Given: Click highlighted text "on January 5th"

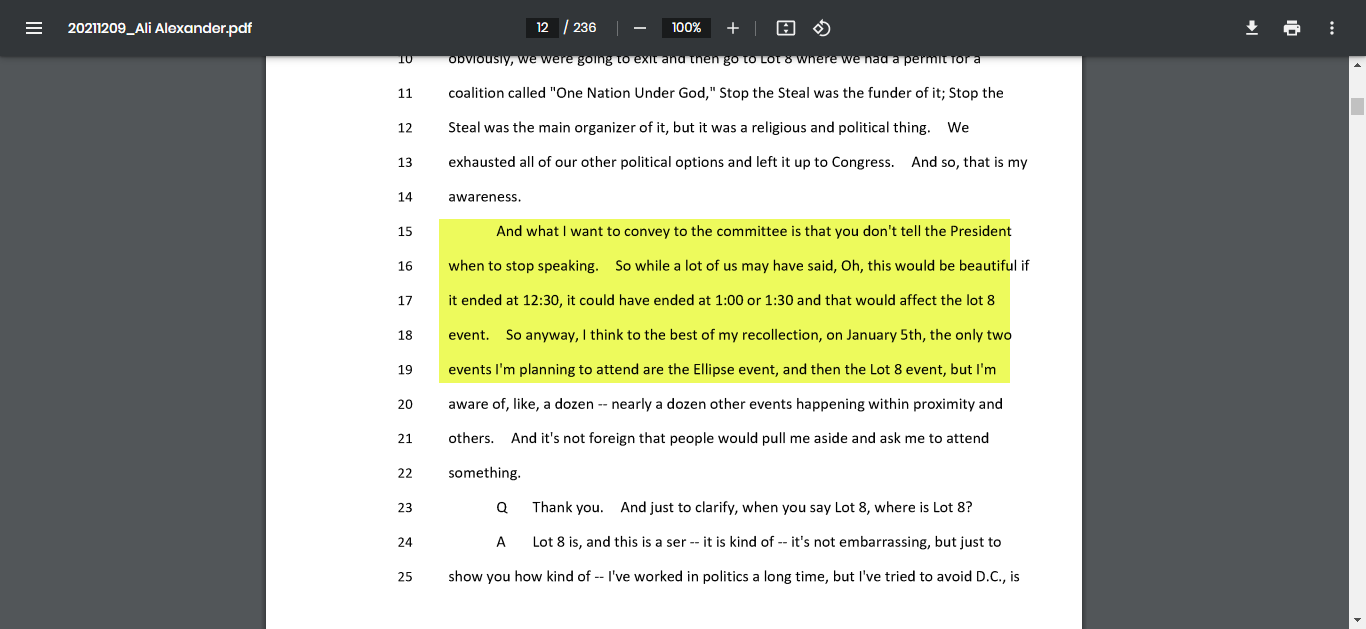Looking at the screenshot, I should pyautogui.click(x=873, y=335).
